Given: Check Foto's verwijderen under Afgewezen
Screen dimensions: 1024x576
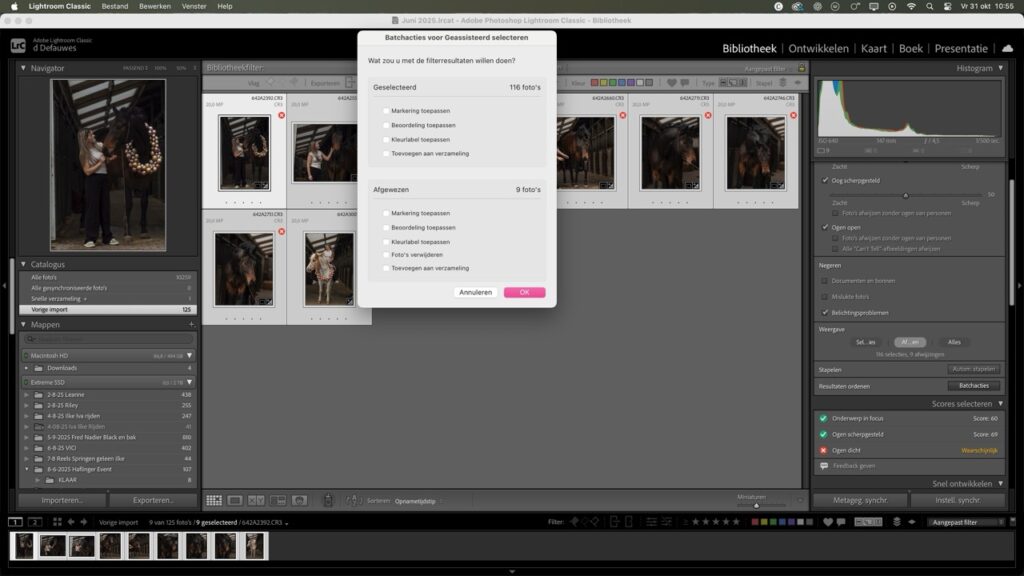Looking at the screenshot, I should click(386, 253).
